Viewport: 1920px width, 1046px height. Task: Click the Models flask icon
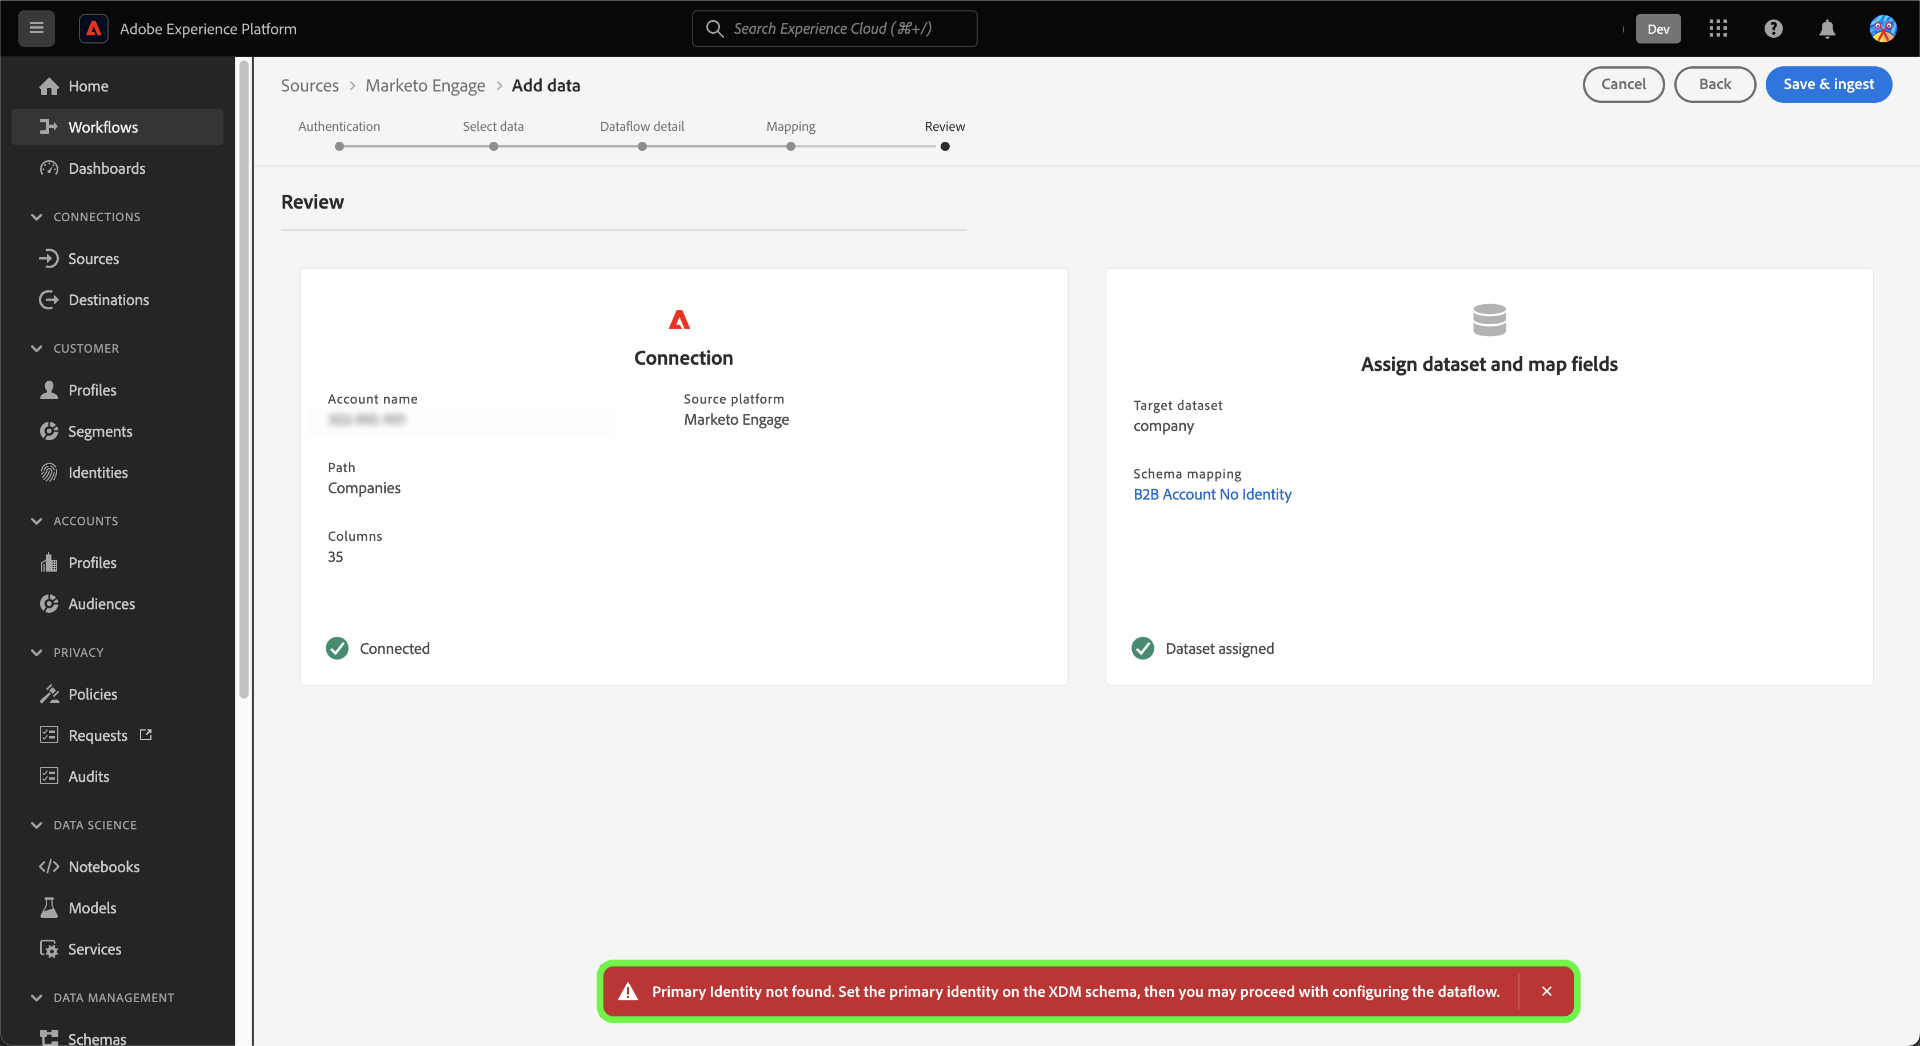tap(49, 908)
